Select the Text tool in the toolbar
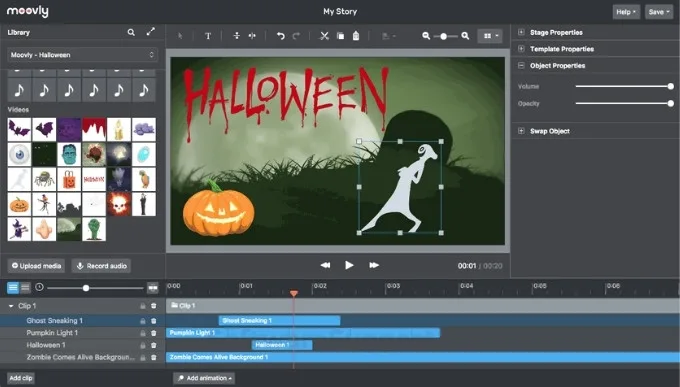Screen dimensions: 680x387 (208, 36)
